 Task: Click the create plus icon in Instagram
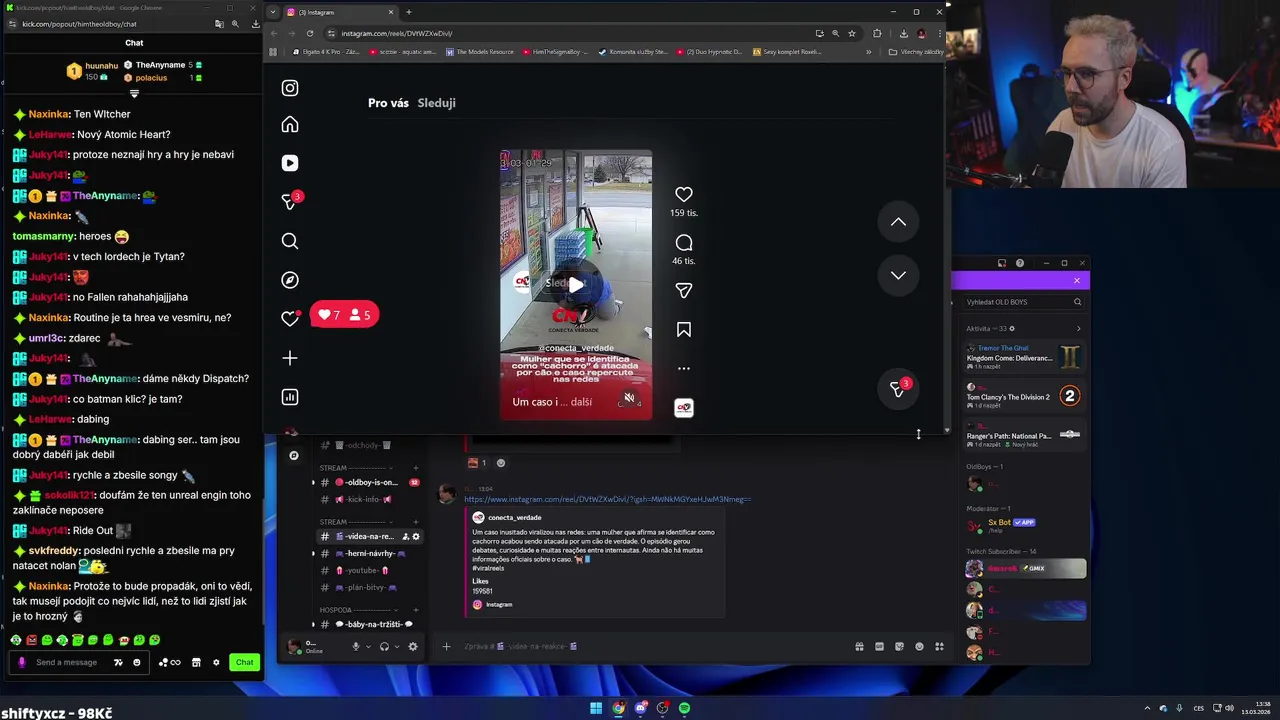290,358
